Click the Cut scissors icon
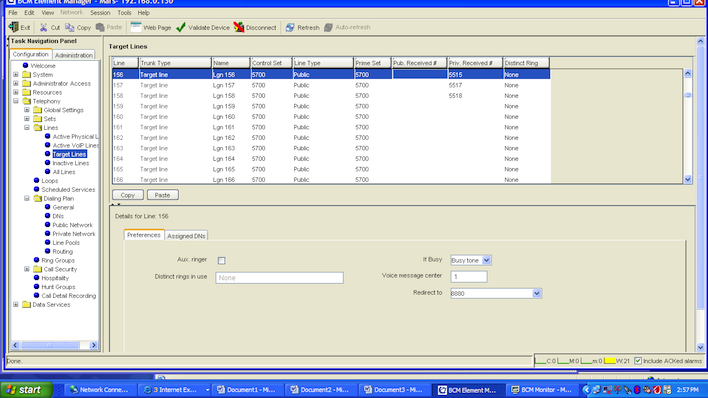 [x=43, y=28]
